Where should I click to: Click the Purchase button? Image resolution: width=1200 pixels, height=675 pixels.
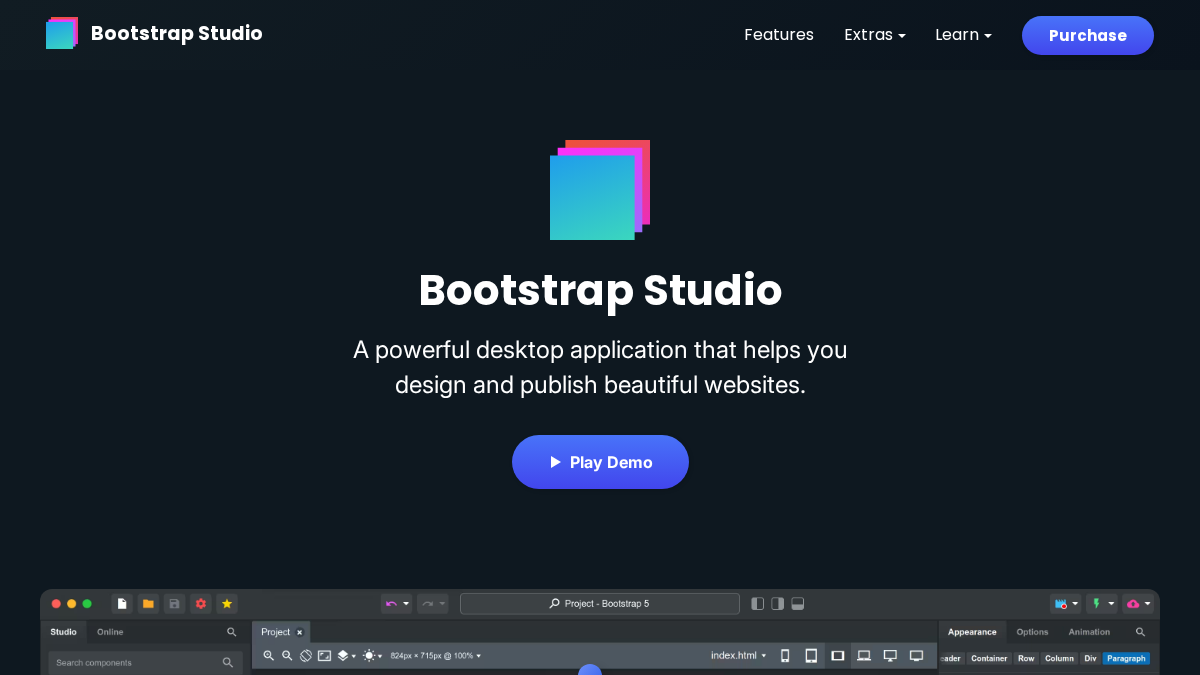click(x=1088, y=35)
